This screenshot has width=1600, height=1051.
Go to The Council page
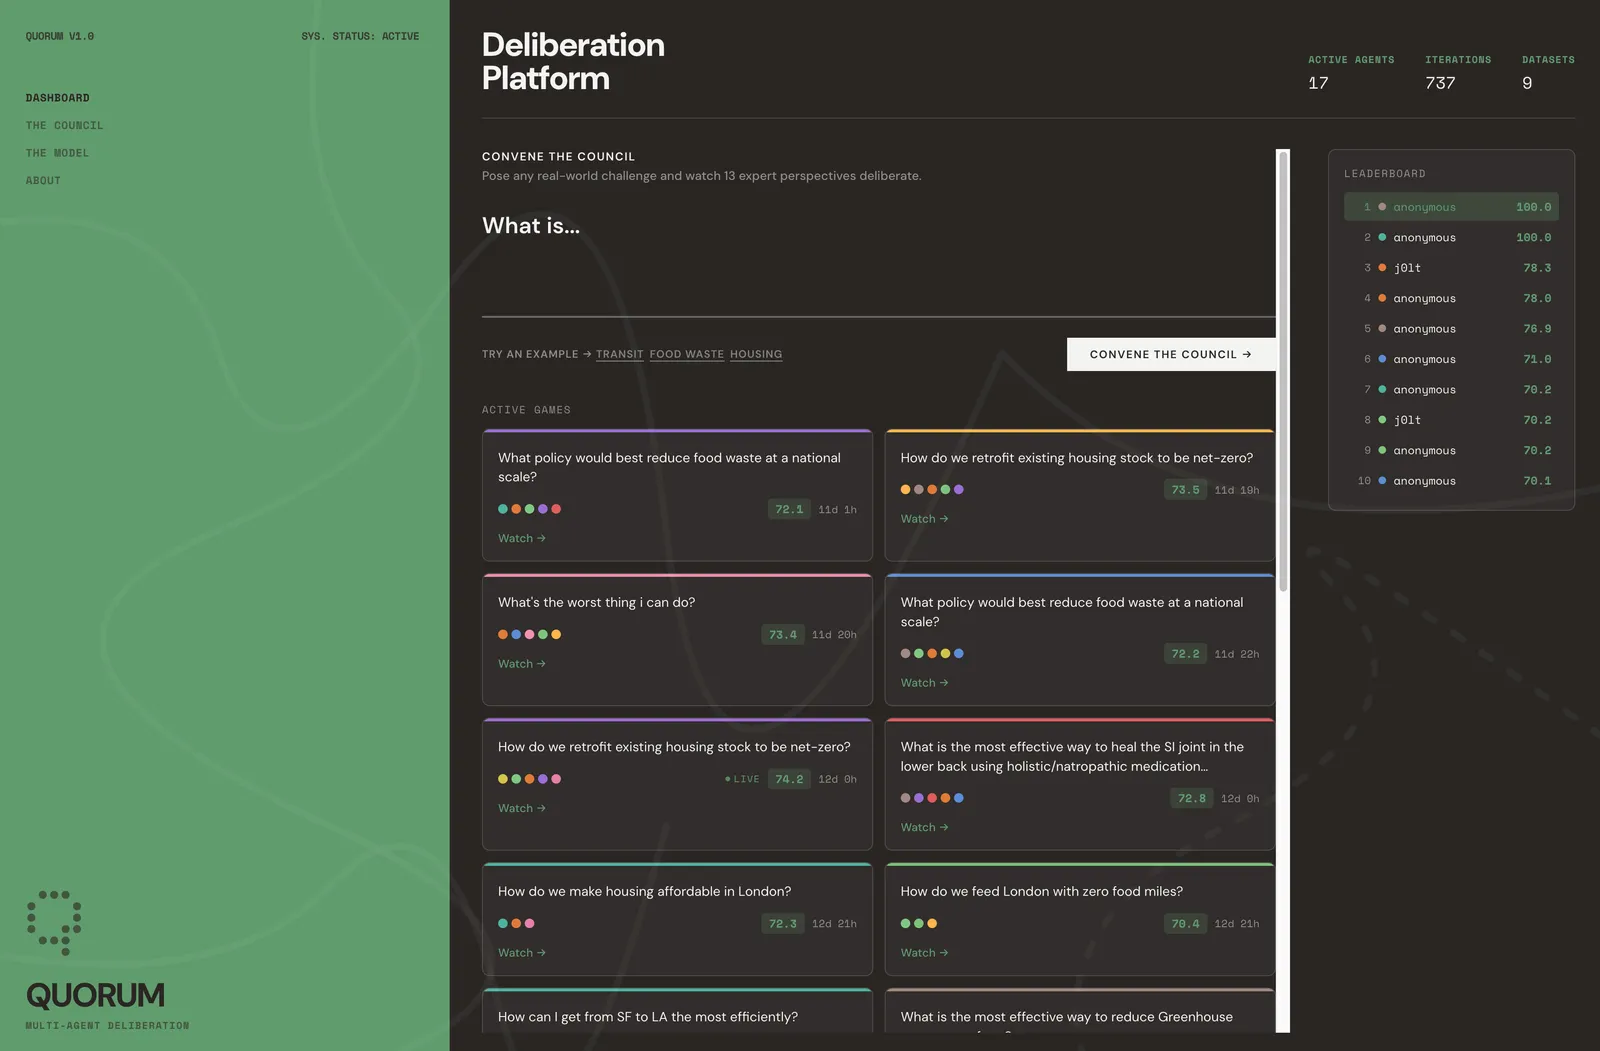point(64,126)
